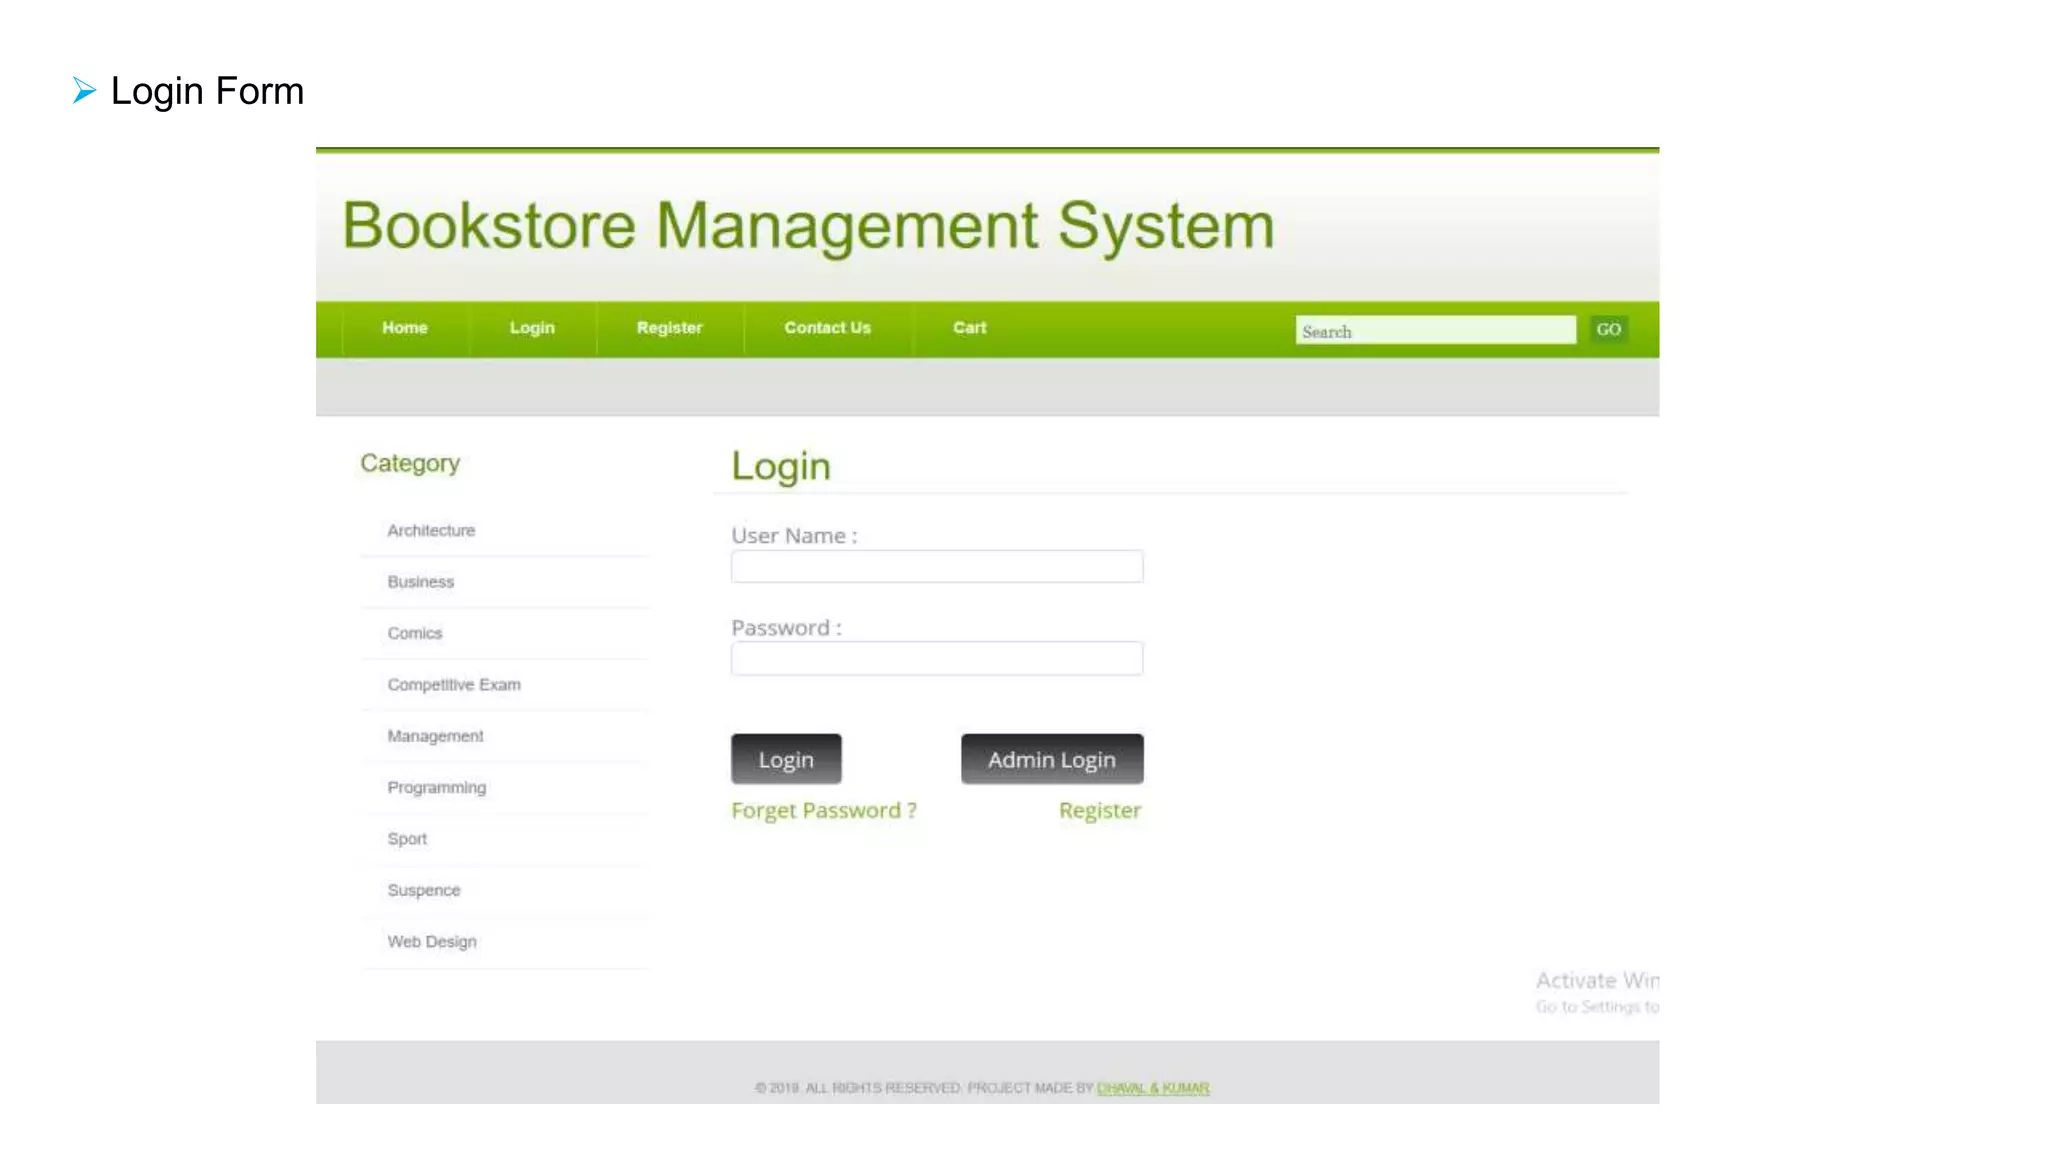This screenshot has height=1152, width=2048.
Task: Click the Admin Login button
Action: point(1051,760)
